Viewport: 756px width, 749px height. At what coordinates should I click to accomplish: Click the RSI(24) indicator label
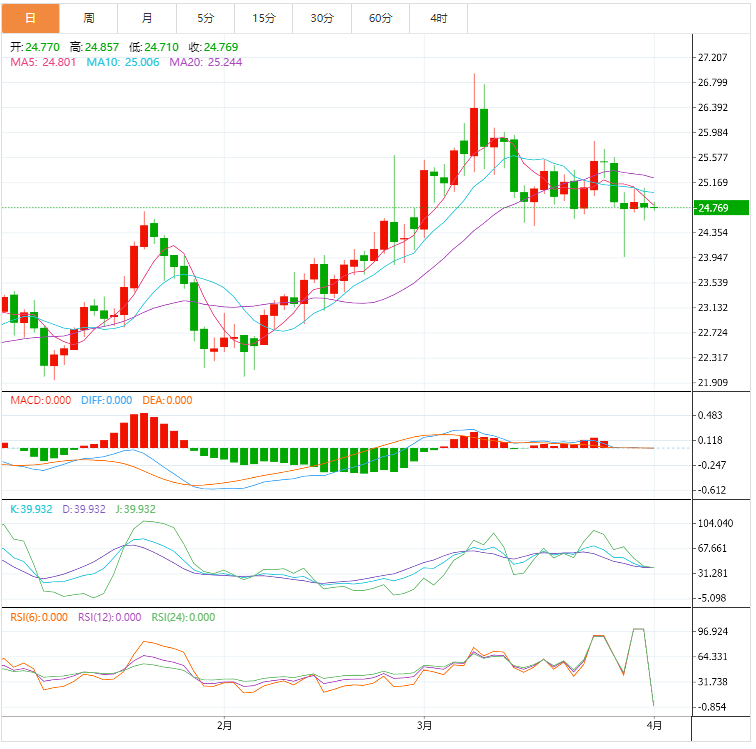(183, 617)
